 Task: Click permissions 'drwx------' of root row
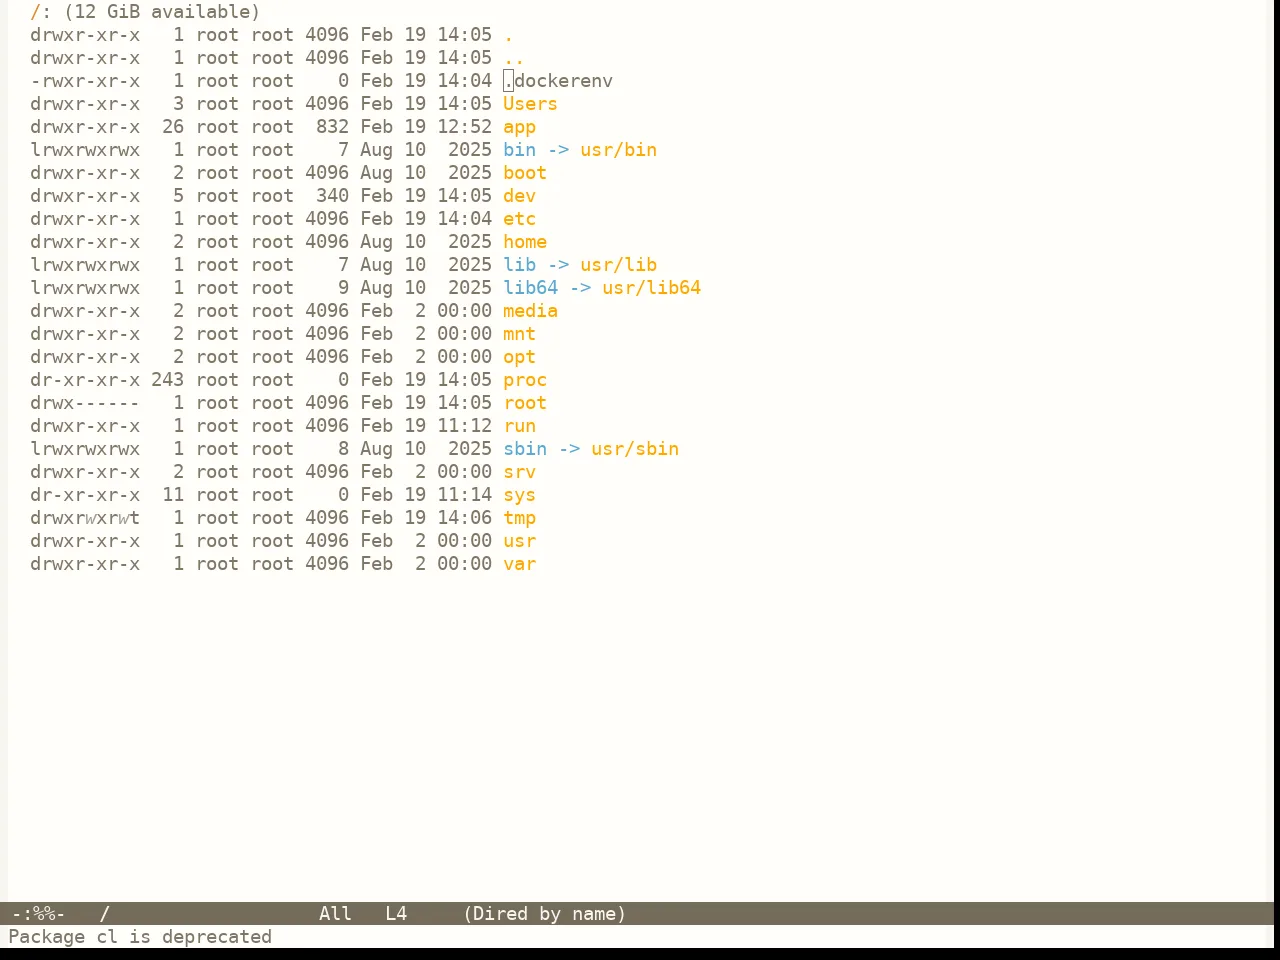tap(85, 403)
